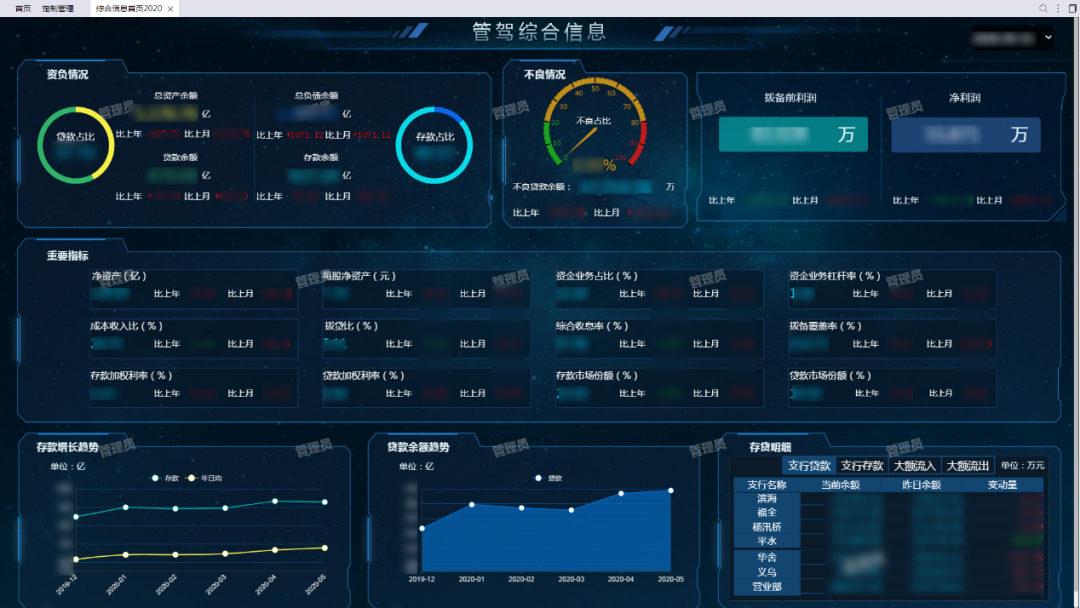Select the 大额流入 tab

pos(914,466)
